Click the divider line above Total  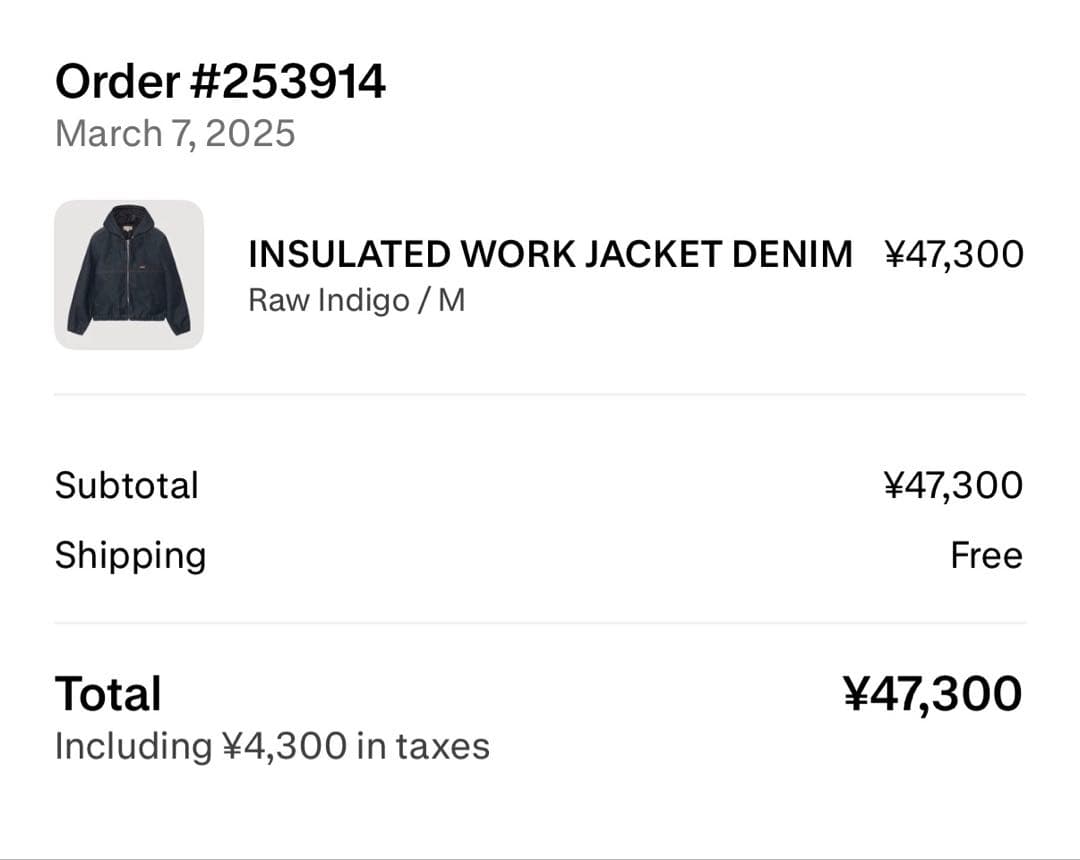[x=540, y=624]
